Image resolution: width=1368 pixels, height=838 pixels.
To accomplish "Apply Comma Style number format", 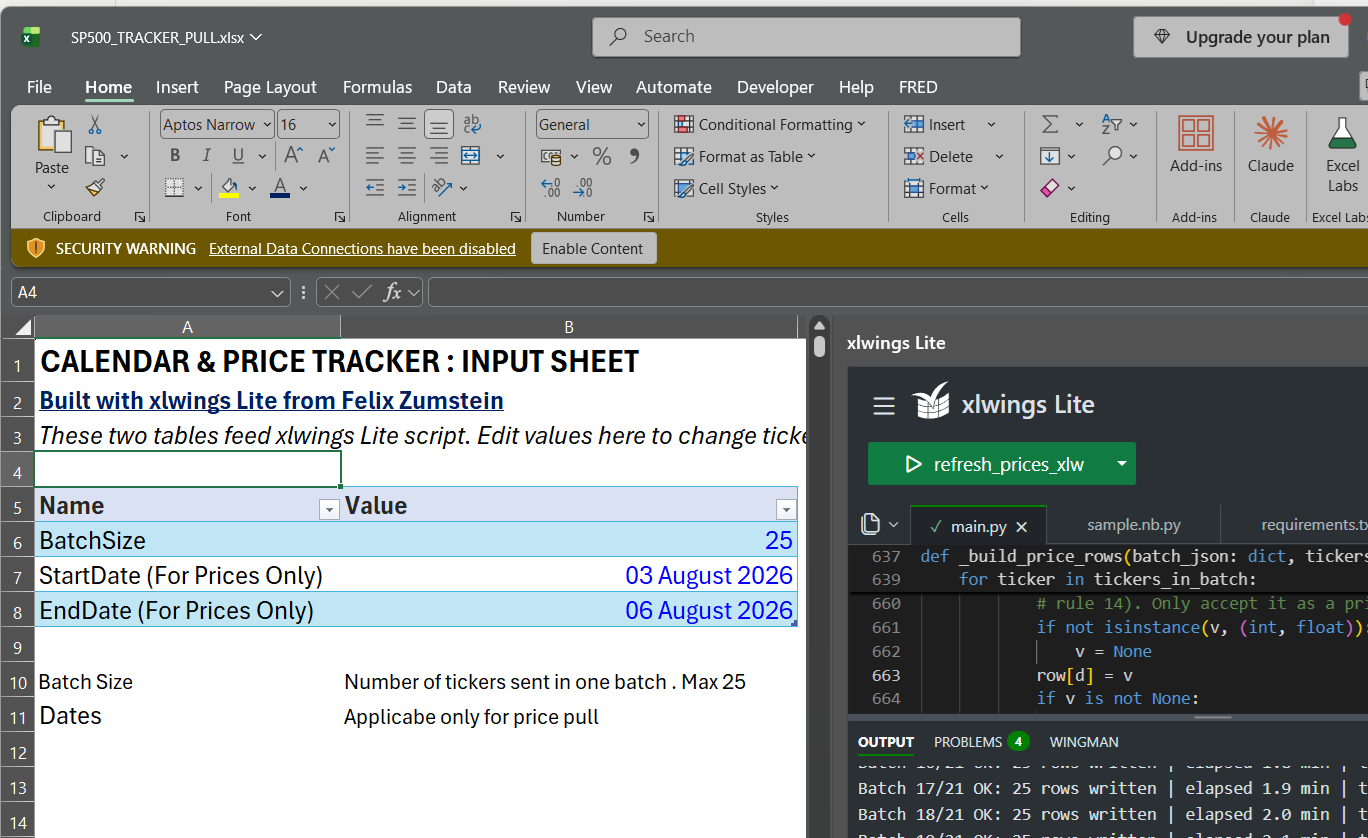I will coord(634,156).
